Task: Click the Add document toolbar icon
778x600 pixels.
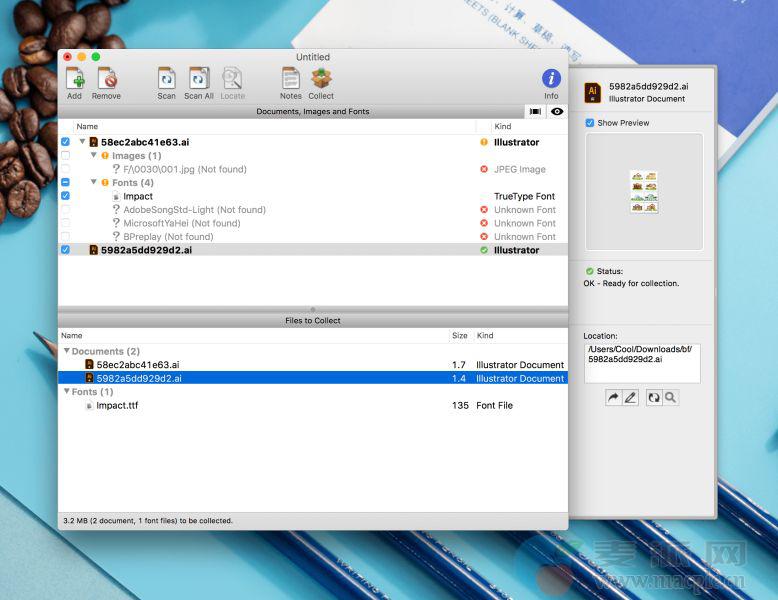Action: [74, 79]
